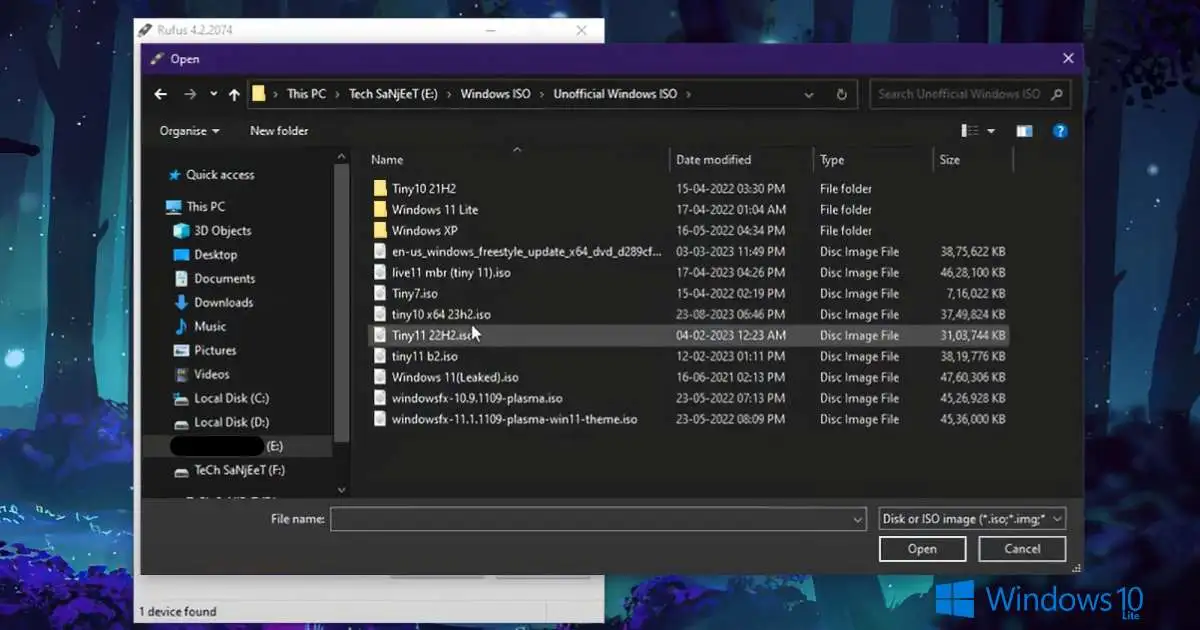Open 3D Objects folder icon
The height and width of the screenshot is (630, 1200).
[x=181, y=231]
